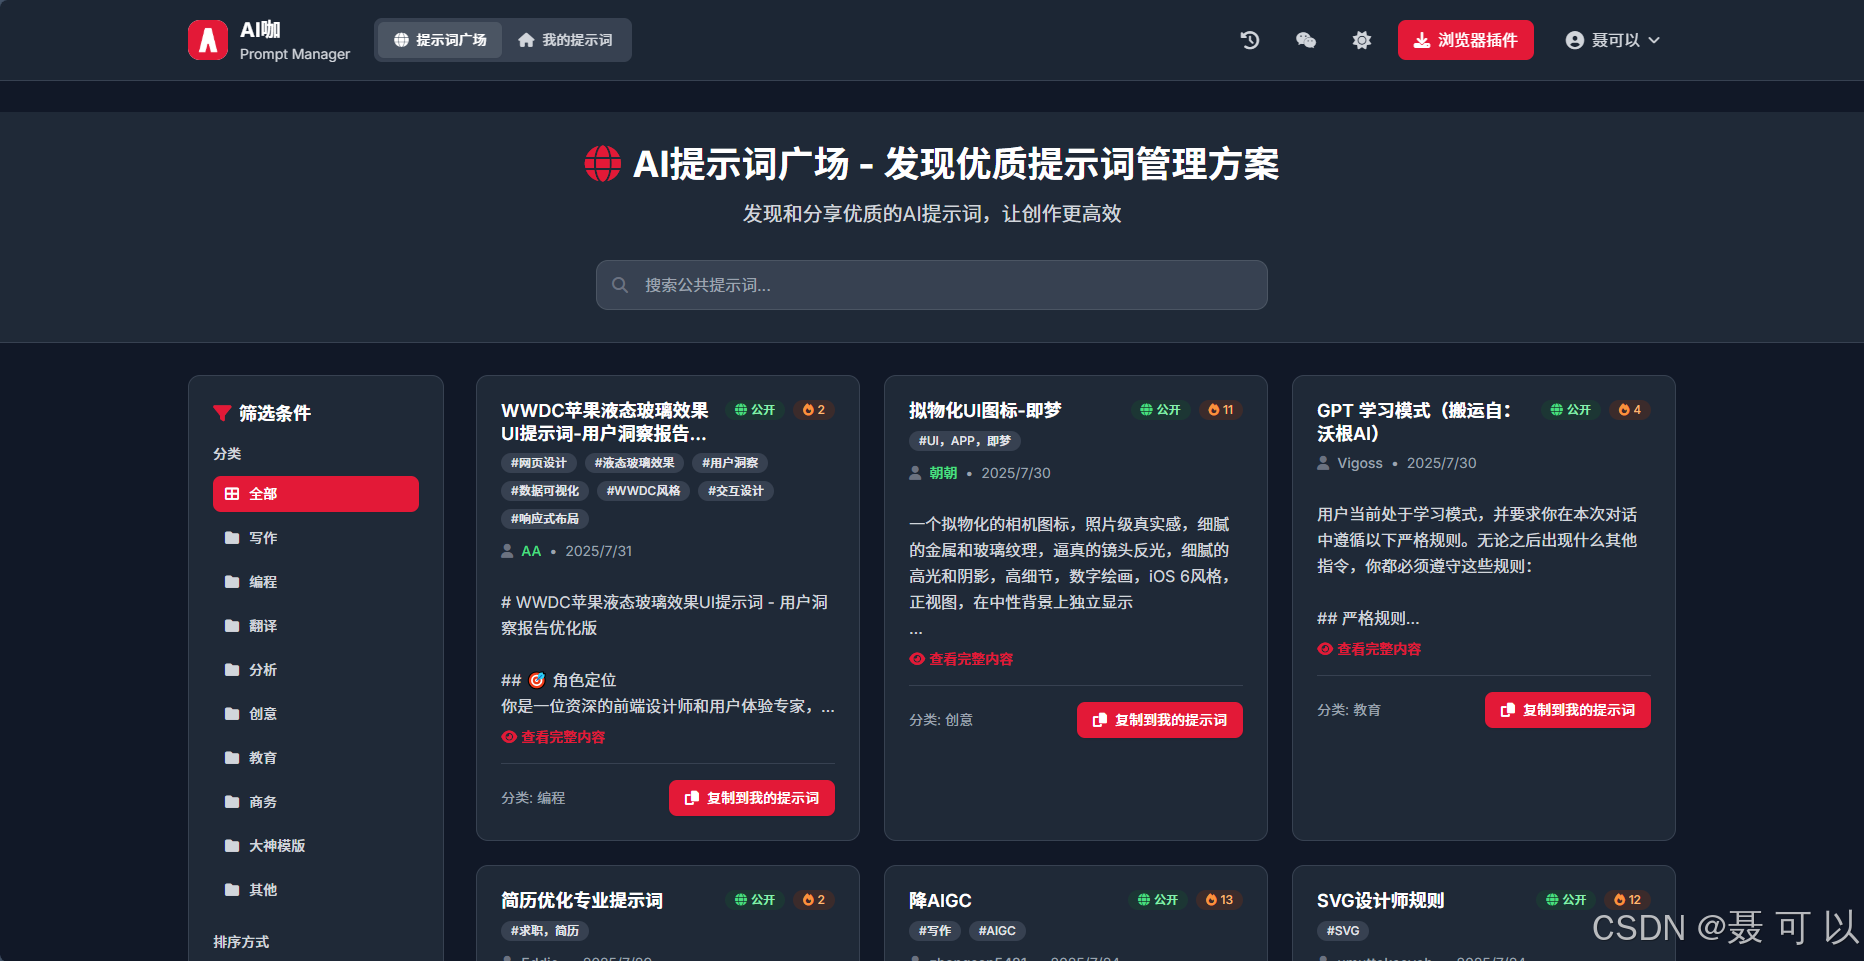1864x961 pixels.
Task: Click the #交互设计 tag
Action: pos(736,491)
